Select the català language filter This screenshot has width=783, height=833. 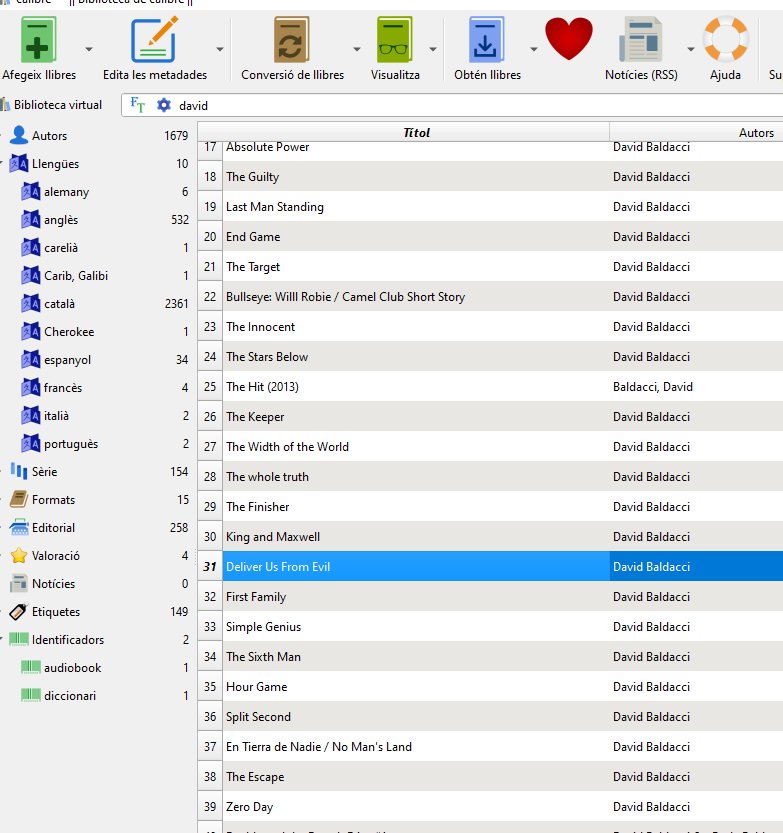coord(59,304)
